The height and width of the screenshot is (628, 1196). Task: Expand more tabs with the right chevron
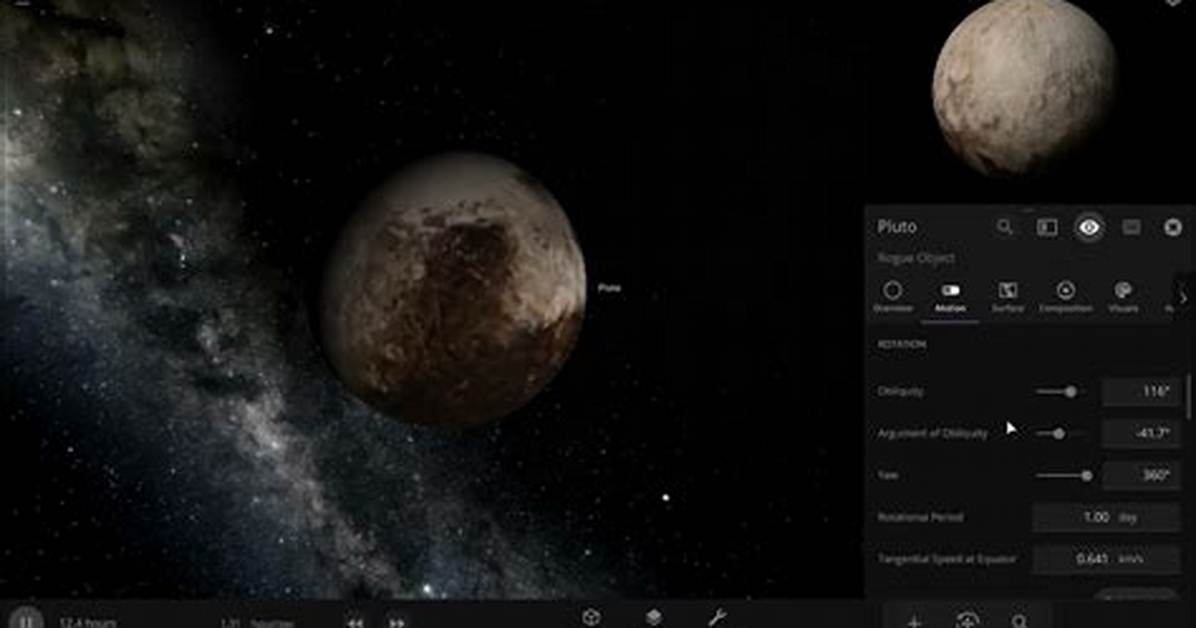pyautogui.click(x=1183, y=298)
